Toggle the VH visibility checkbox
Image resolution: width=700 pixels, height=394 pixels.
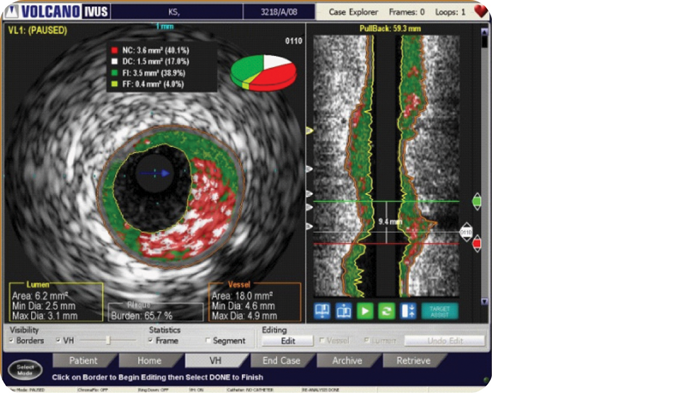58,340
